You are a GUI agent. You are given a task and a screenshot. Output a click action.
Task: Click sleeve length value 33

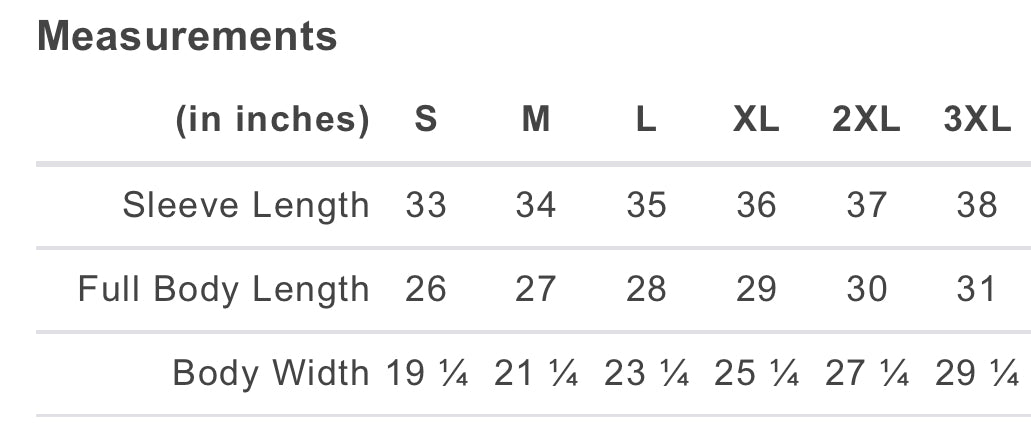[426, 205]
